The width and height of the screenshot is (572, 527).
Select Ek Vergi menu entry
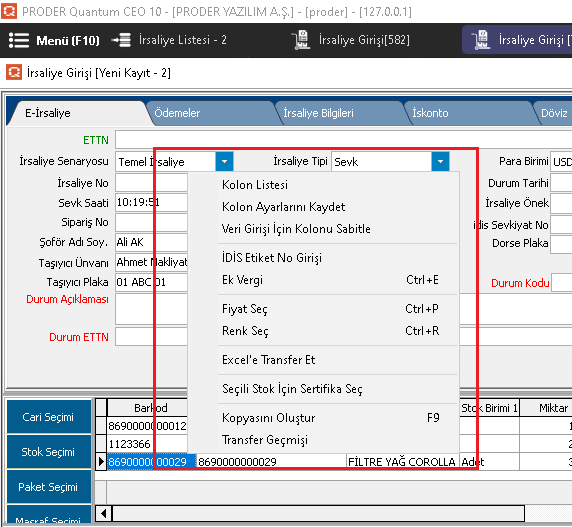click(323, 280)
